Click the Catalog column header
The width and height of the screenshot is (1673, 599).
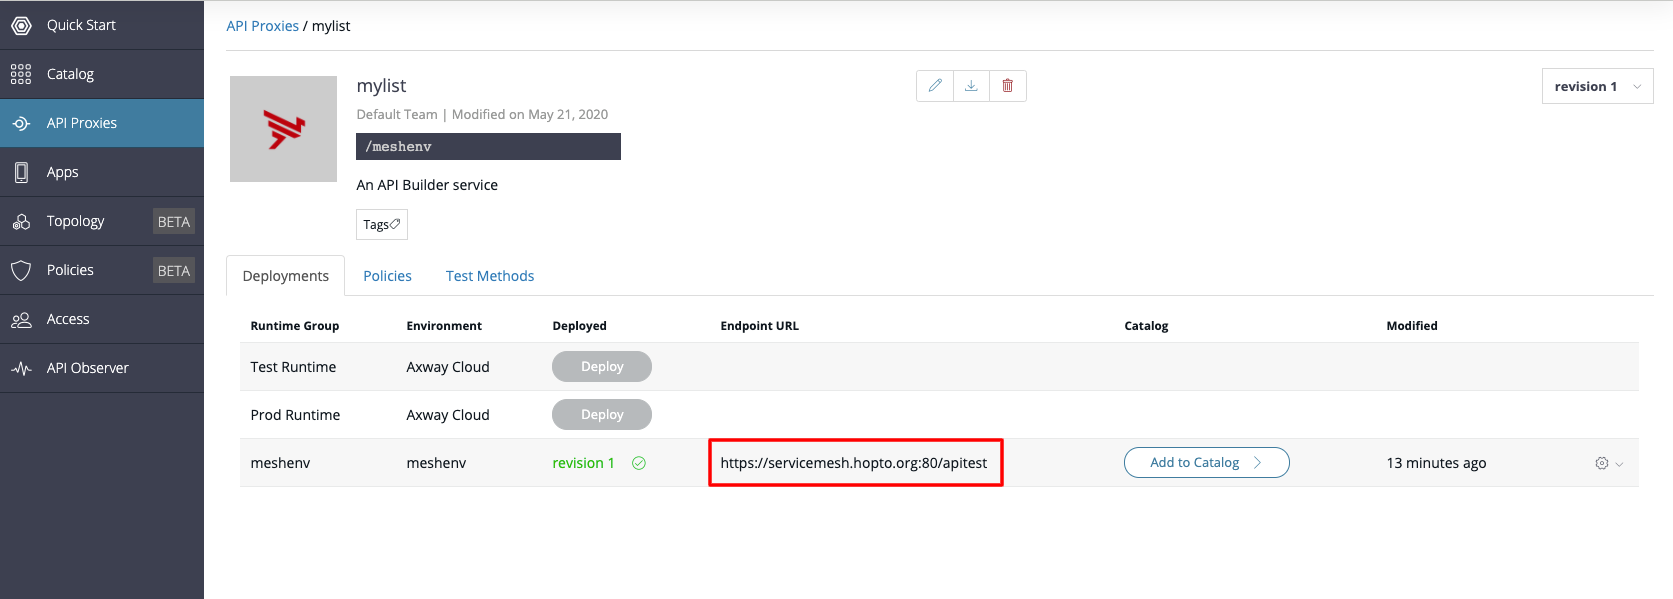(1146, 326)
